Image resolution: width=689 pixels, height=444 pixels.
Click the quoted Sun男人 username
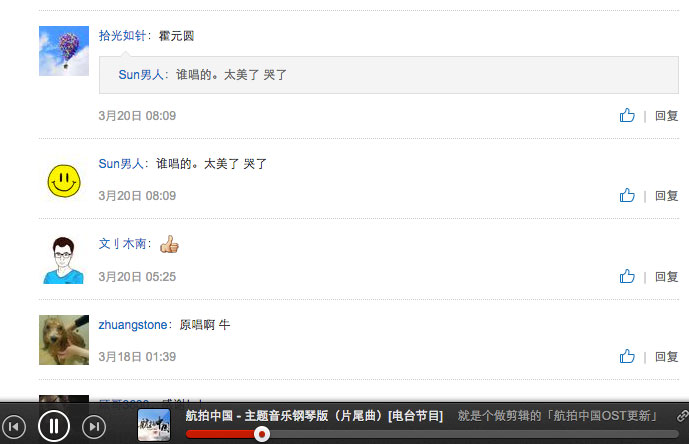pos(141,75)
